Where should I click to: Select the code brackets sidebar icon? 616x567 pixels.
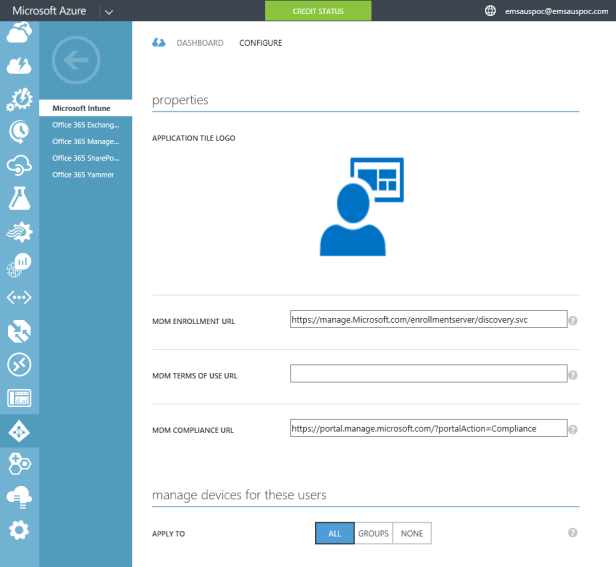click(19, 298)
